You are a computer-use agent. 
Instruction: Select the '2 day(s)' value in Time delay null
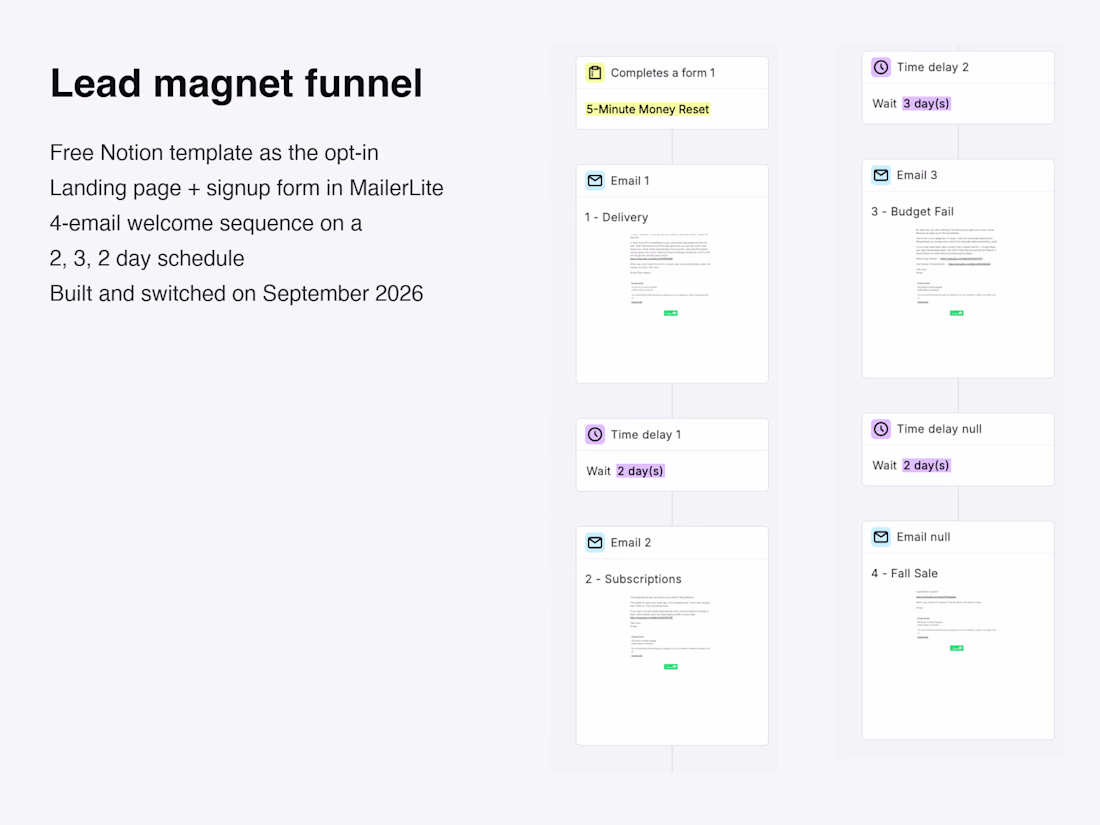(x=926, y=465)
